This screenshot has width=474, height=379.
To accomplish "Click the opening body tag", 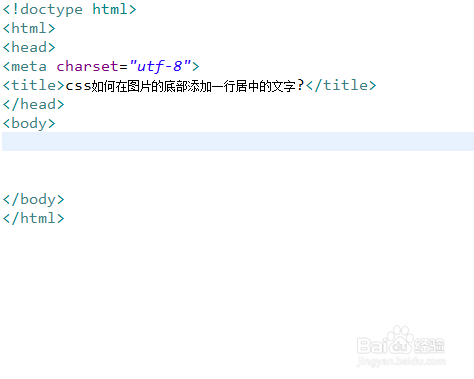I will [29, 123].
